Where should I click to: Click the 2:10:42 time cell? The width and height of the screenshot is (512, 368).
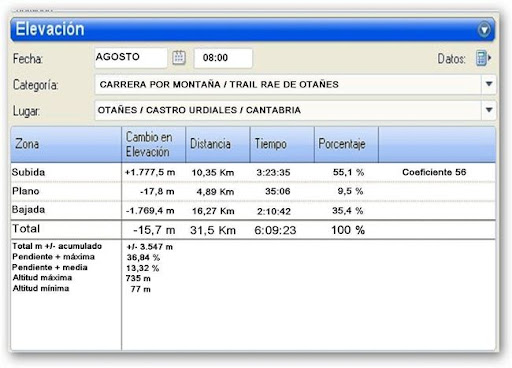(x=274, y=211)
